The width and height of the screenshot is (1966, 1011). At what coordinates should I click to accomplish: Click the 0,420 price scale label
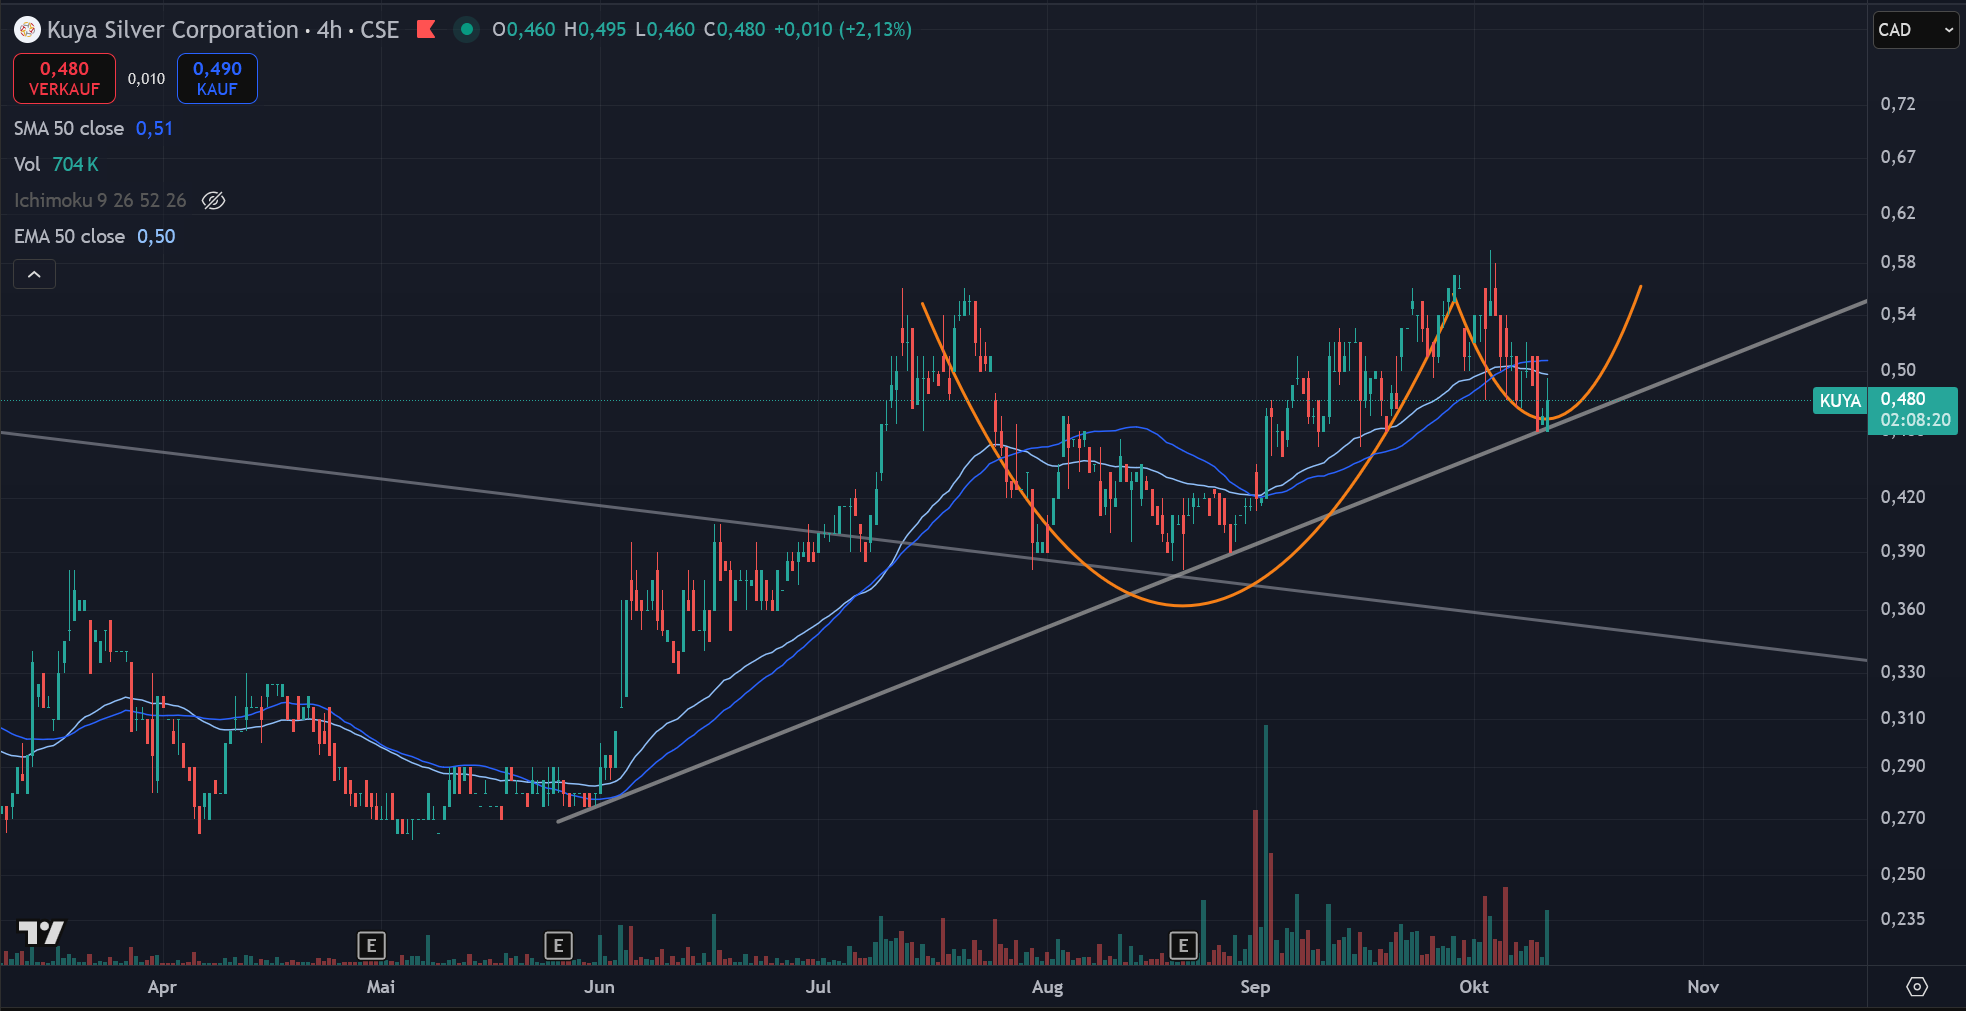pyautogui.click(x=1903, y=497)
